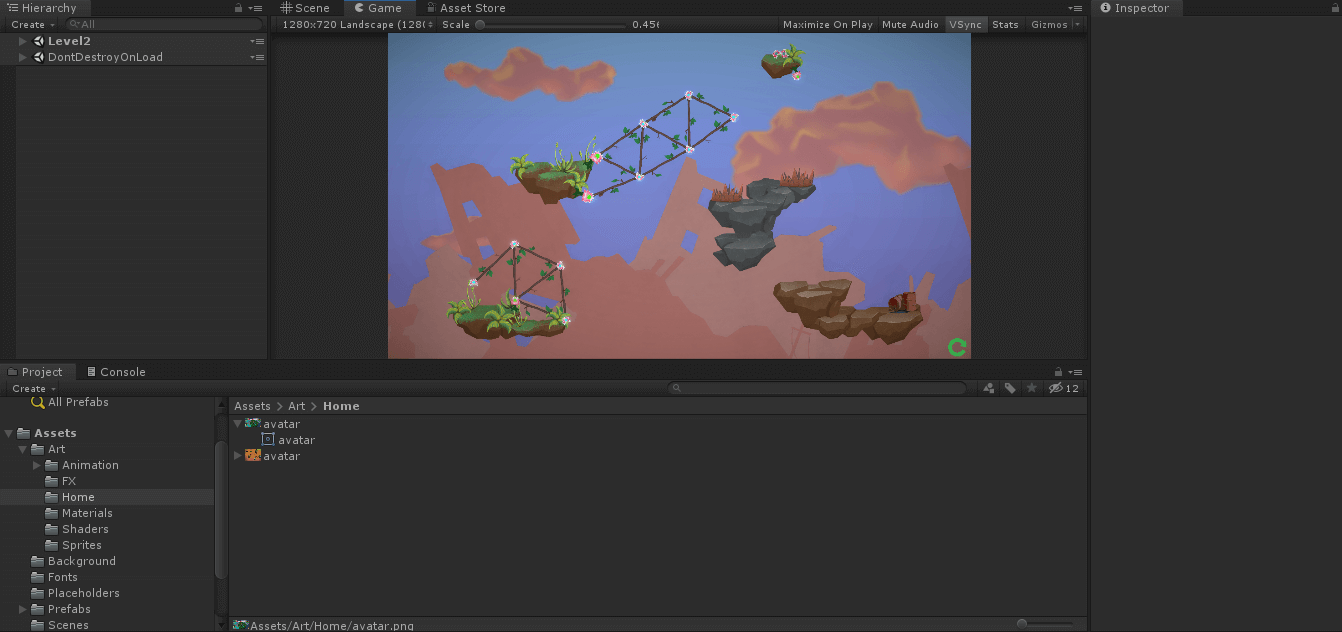Image resolution: width=1342 pixels, height=632 pixels.
Task: Select the avatar sprite sub-asset icon
Action: click(268, 440)
